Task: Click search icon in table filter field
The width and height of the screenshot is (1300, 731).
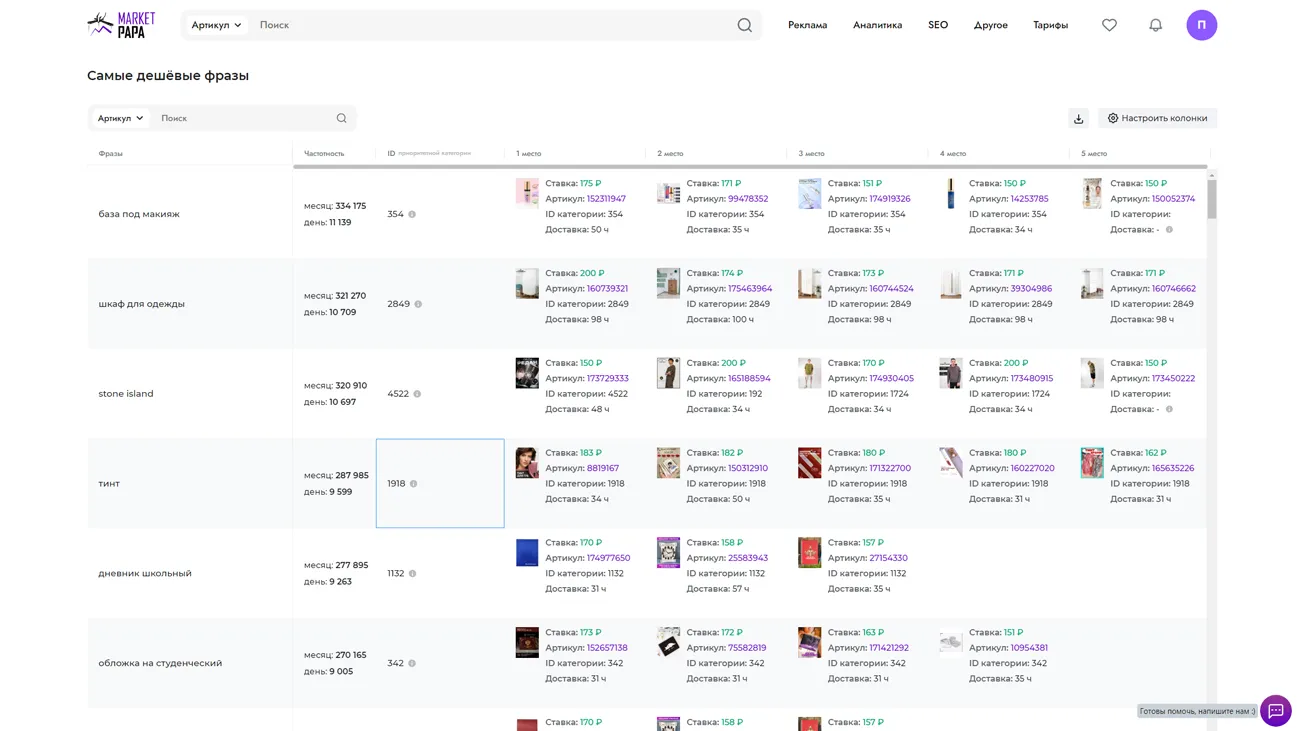Action: point(341,118)
